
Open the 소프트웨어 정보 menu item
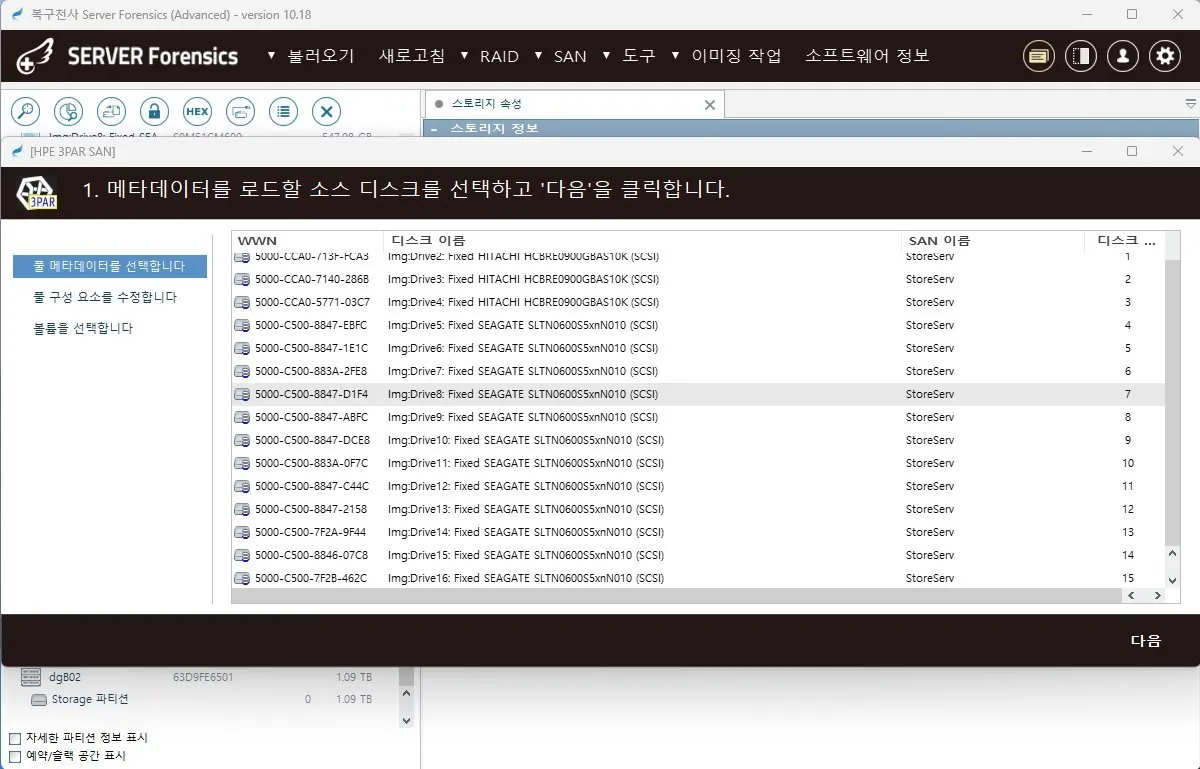867,56
